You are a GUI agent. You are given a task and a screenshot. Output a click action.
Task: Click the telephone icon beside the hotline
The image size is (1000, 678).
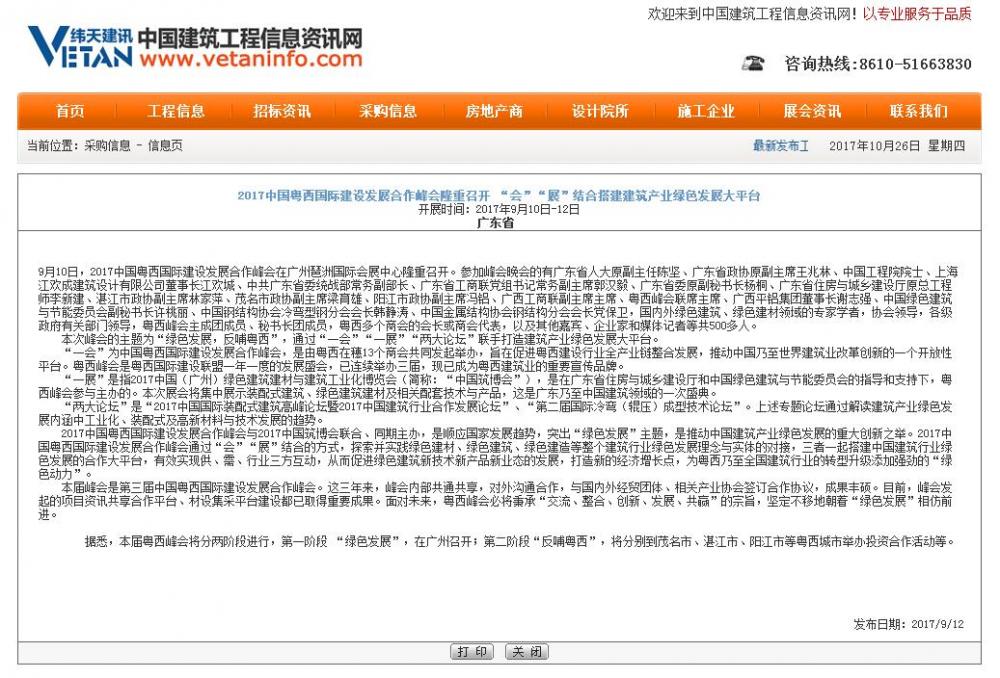(x=753, y=64)
